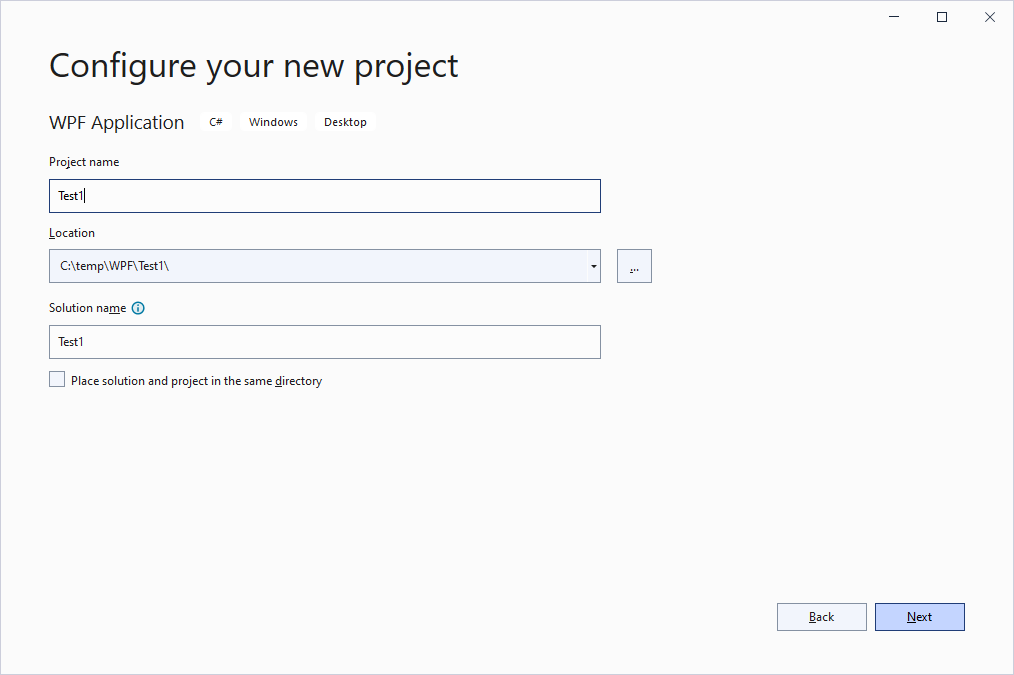Screen dimensions: 1014x675
Task: Click the Desktop project type tag
Action: tap(345, 122)
